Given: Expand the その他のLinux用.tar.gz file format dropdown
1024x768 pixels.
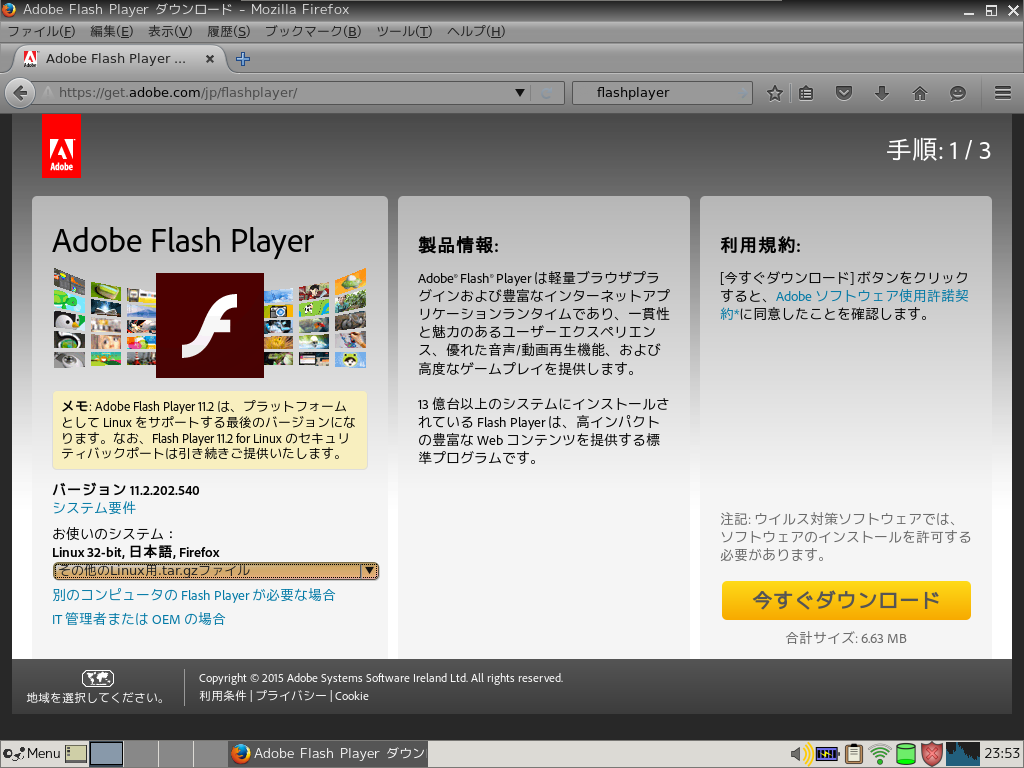Looking at the screenshot, I should [x=216, y=571].
